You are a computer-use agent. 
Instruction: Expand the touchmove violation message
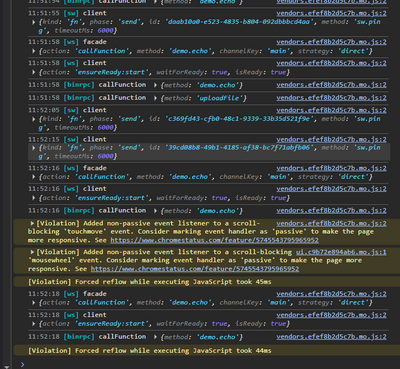(32, 223)
